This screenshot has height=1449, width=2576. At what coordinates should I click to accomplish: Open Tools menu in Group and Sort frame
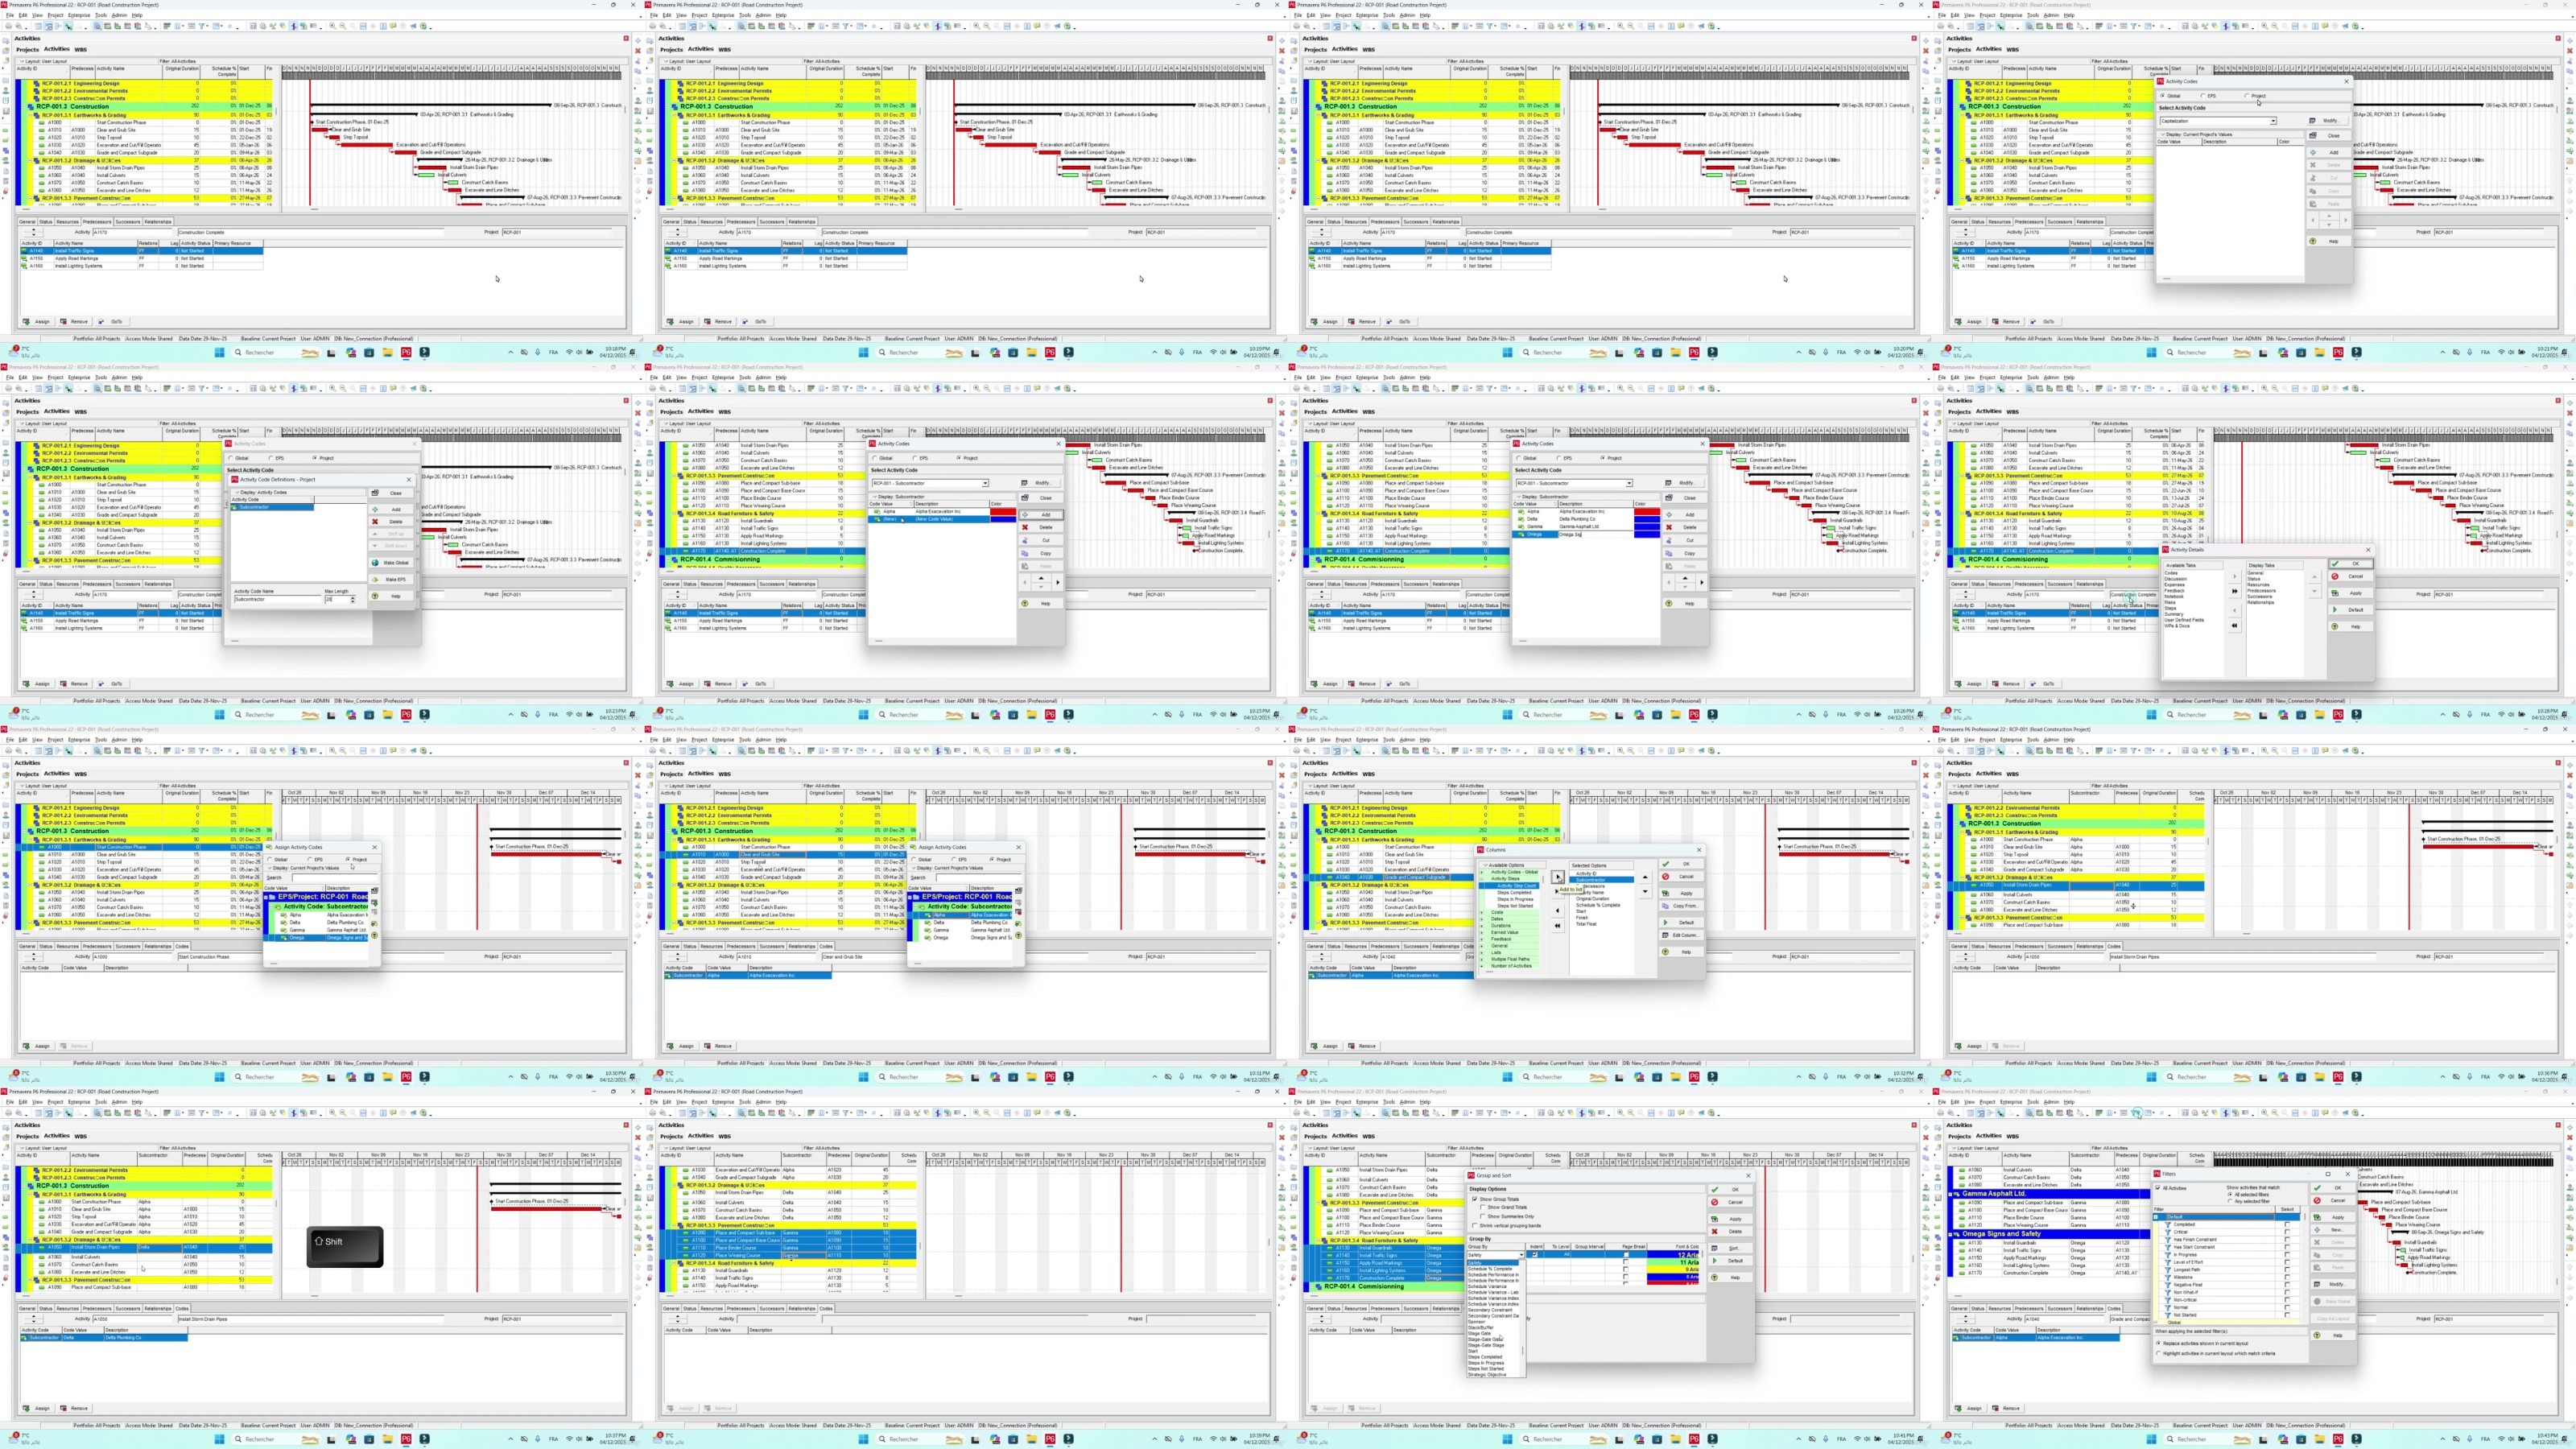(1390, 1102)
